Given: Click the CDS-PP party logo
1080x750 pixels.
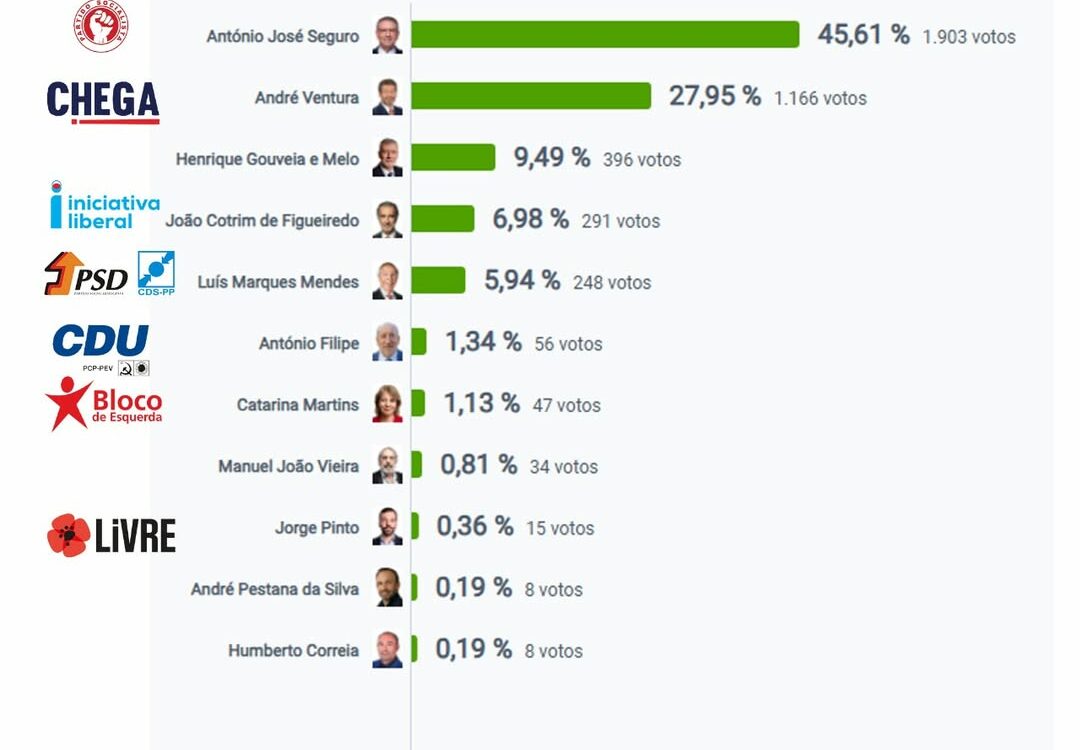Looking at the screenshot, I should (156, 273).
